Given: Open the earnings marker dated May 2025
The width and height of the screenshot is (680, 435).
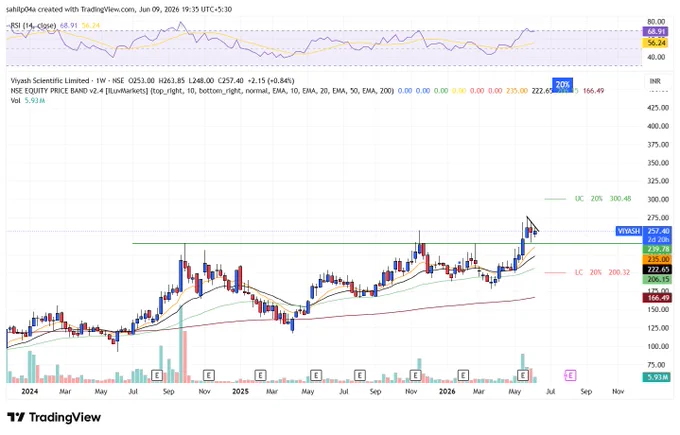Looking at the screenshot, I should coord(316,375).
